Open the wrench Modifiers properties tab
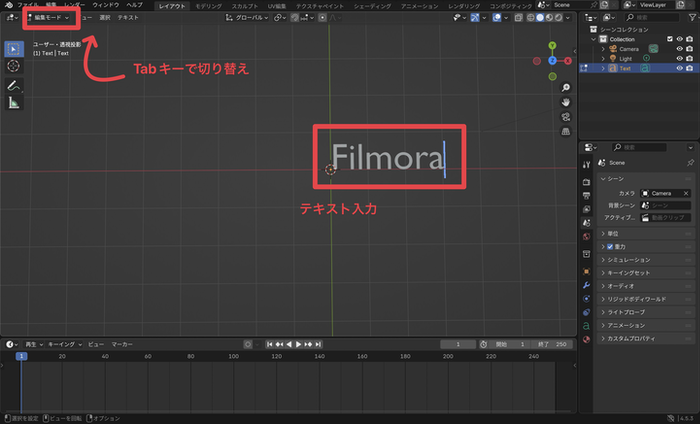Screen dimensions: 700x424 pos(586,285)
